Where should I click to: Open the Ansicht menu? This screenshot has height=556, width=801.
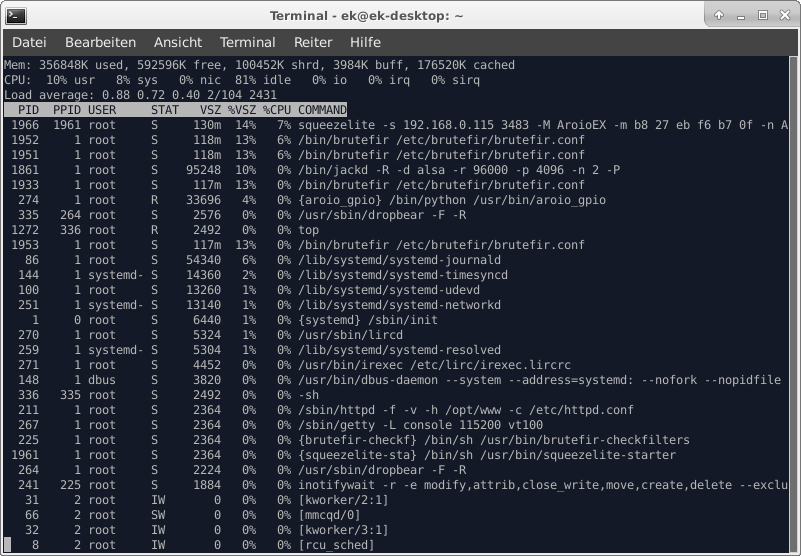pyautogui.click(x=178, y=42)
